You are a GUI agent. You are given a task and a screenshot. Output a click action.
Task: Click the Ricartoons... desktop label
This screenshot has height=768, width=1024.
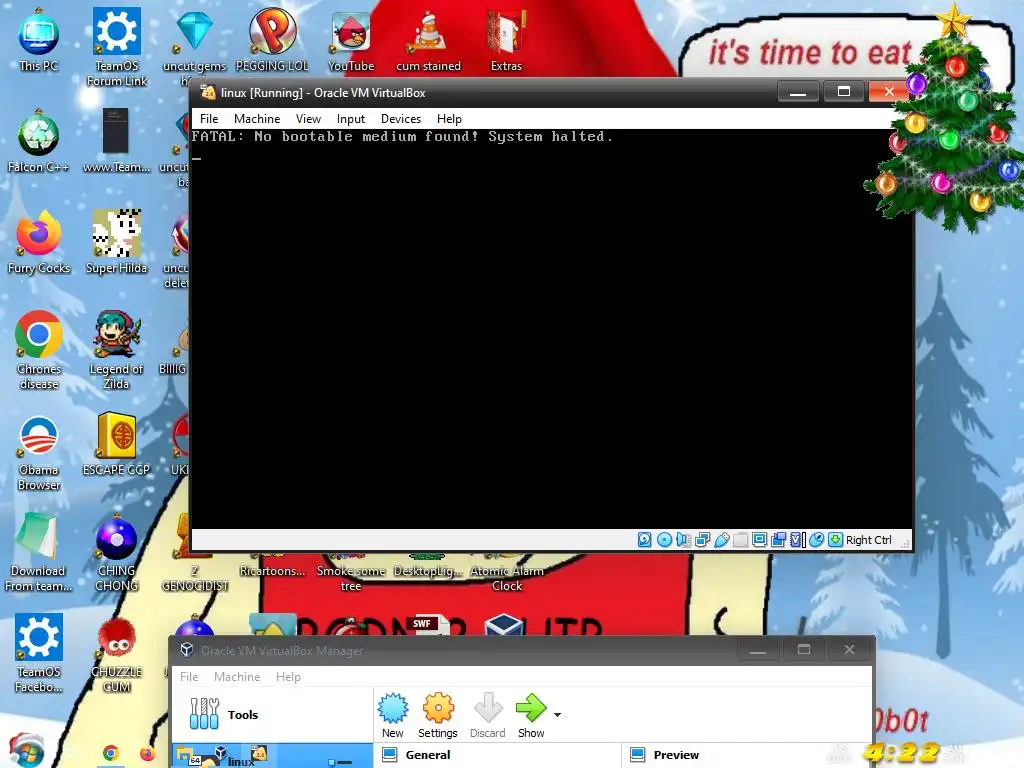point(272,571)
